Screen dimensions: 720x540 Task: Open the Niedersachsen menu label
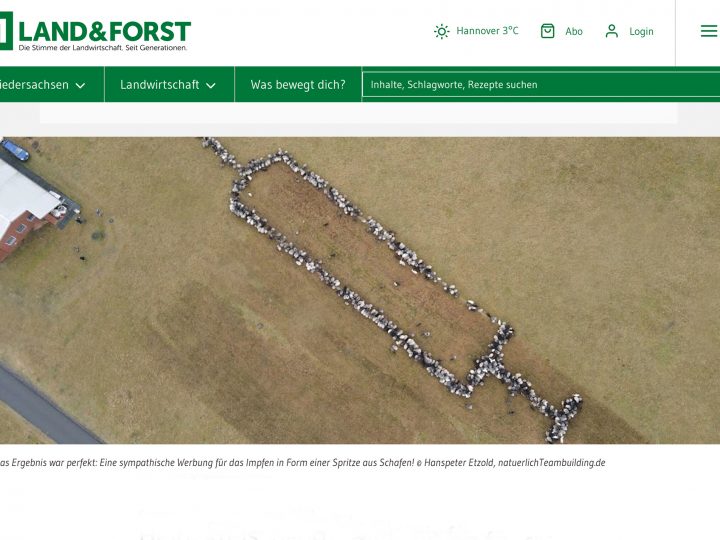[x=34, y=85]
